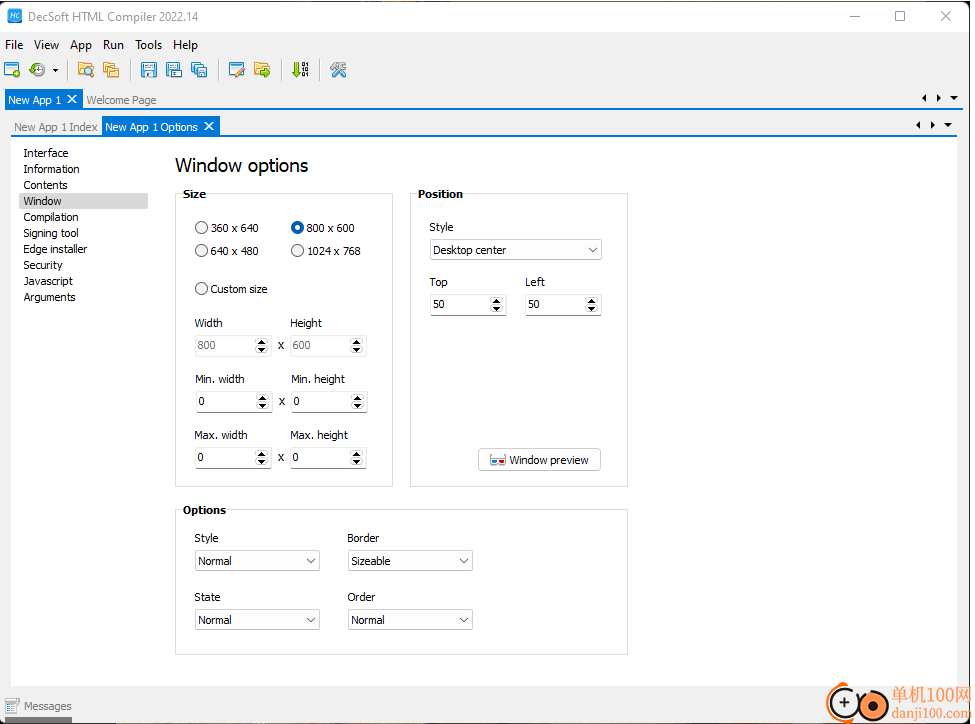Click the glasses icon on Window preview
Screen dimensions: 975x724
497,460
